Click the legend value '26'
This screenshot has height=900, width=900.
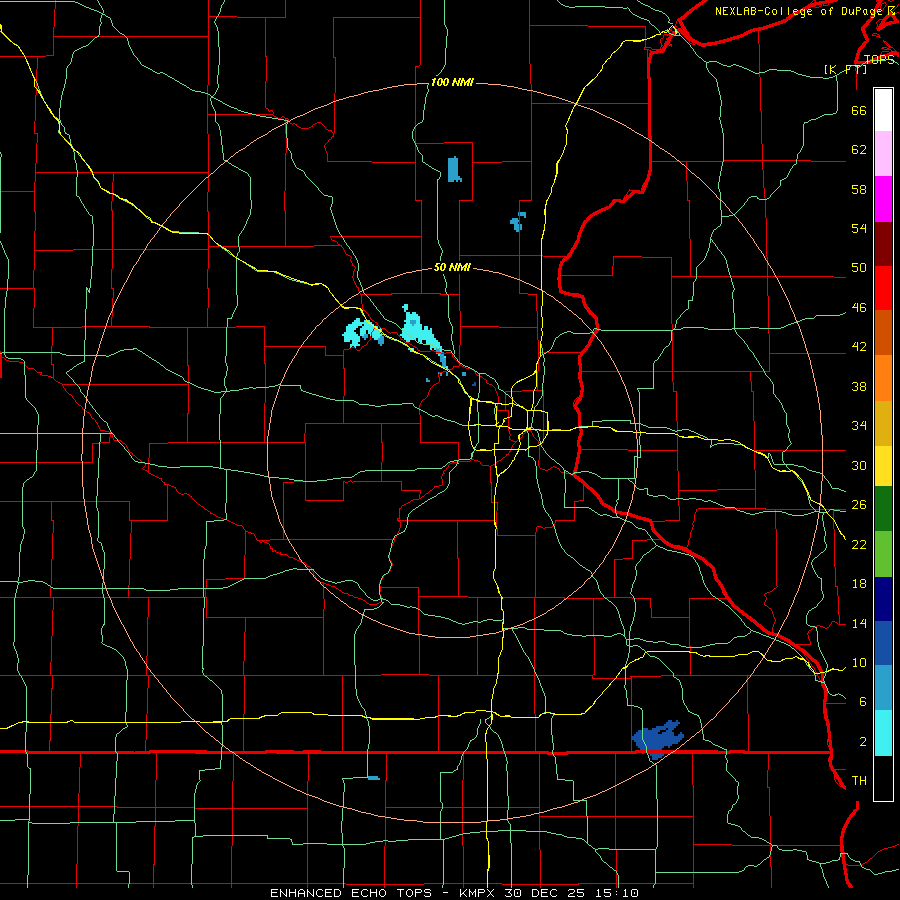click(859, 505)
